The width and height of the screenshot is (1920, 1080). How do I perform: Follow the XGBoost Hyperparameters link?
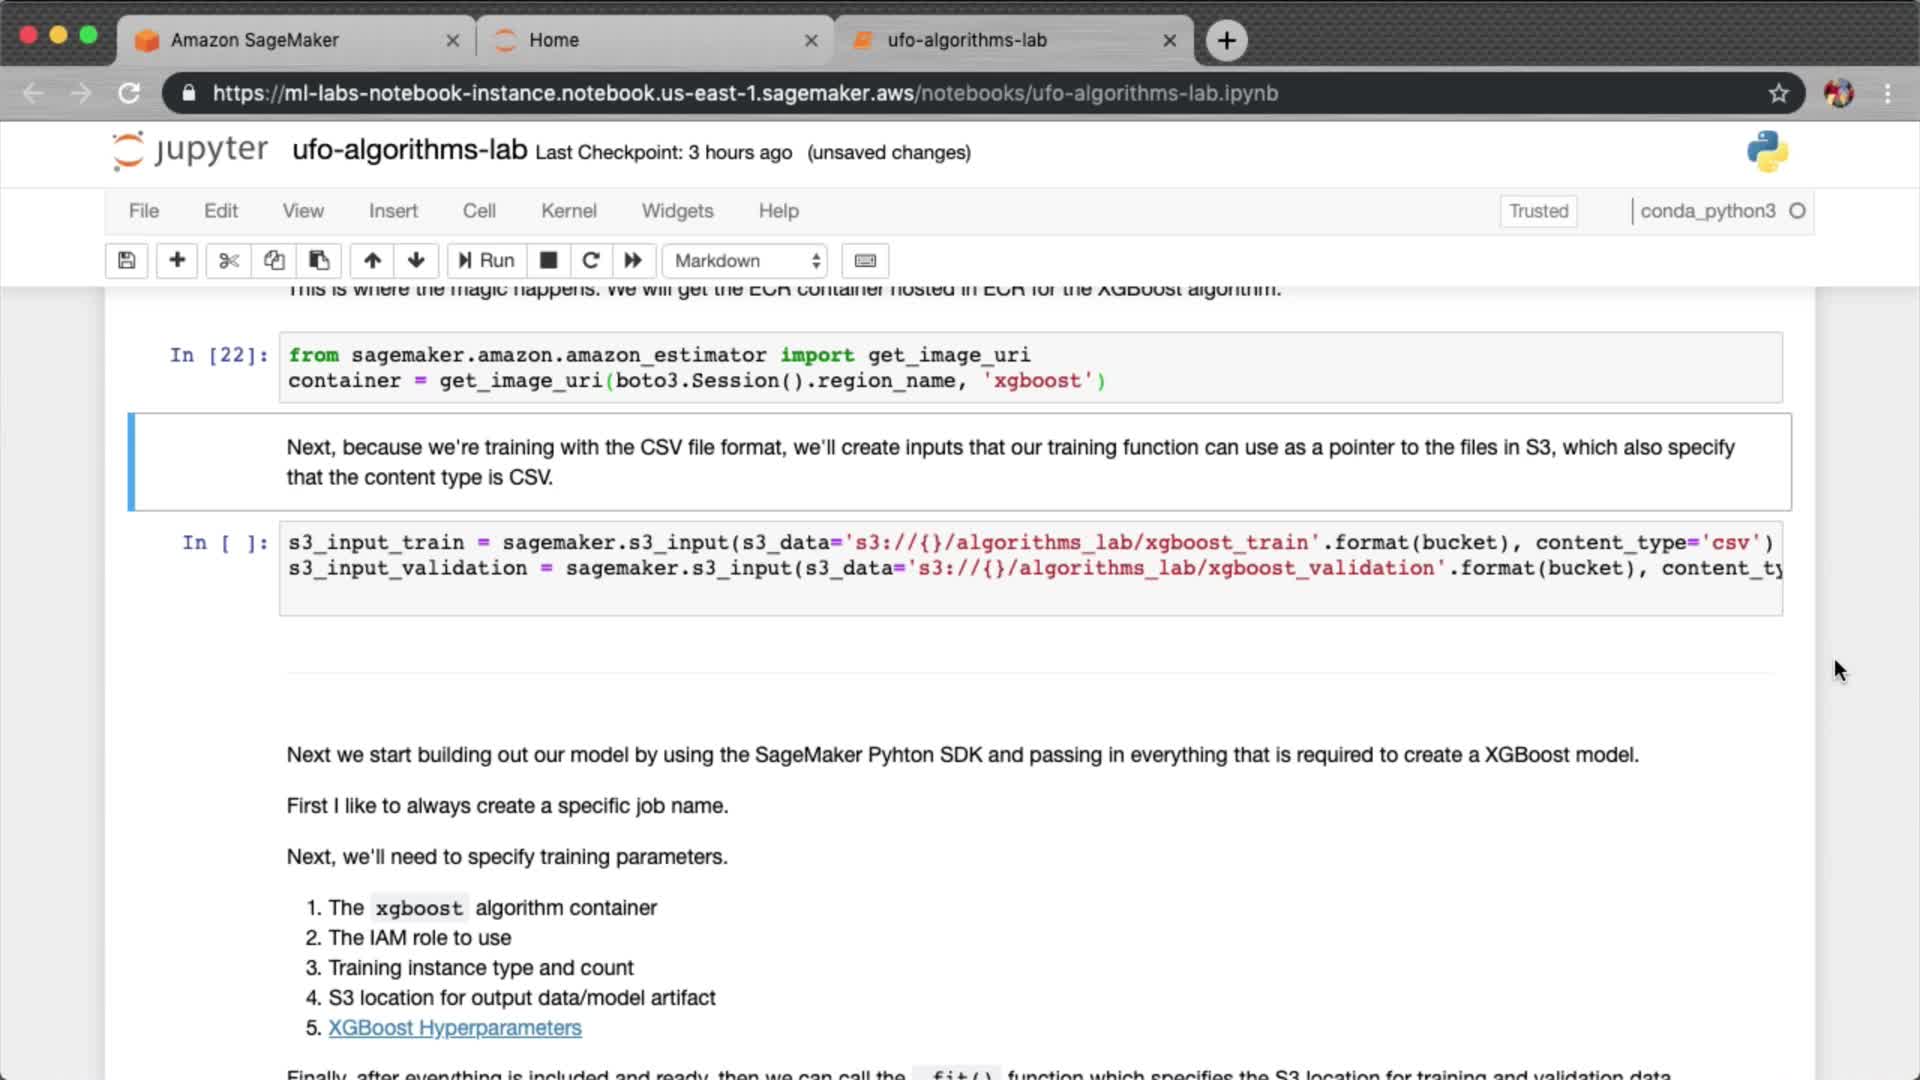pos(454,1028)
